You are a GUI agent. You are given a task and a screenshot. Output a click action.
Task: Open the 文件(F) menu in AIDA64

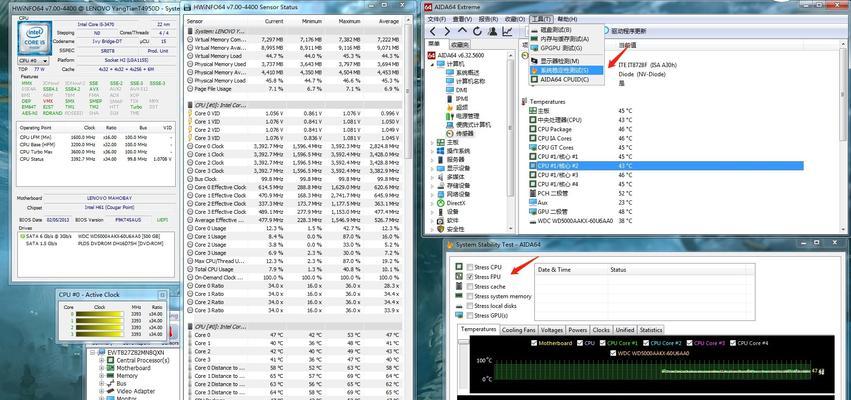[x=437, y=19]
